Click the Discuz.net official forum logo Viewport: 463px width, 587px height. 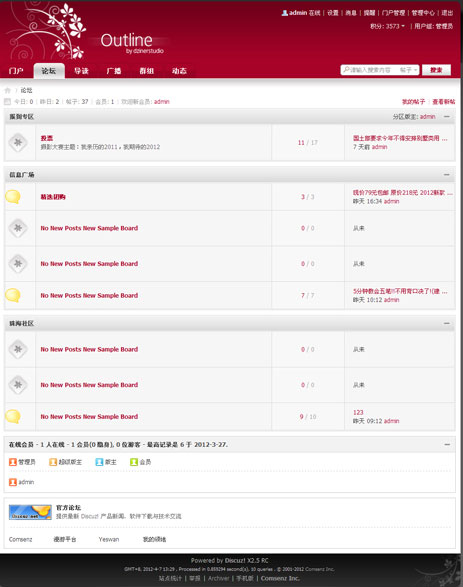pos(30,512)
